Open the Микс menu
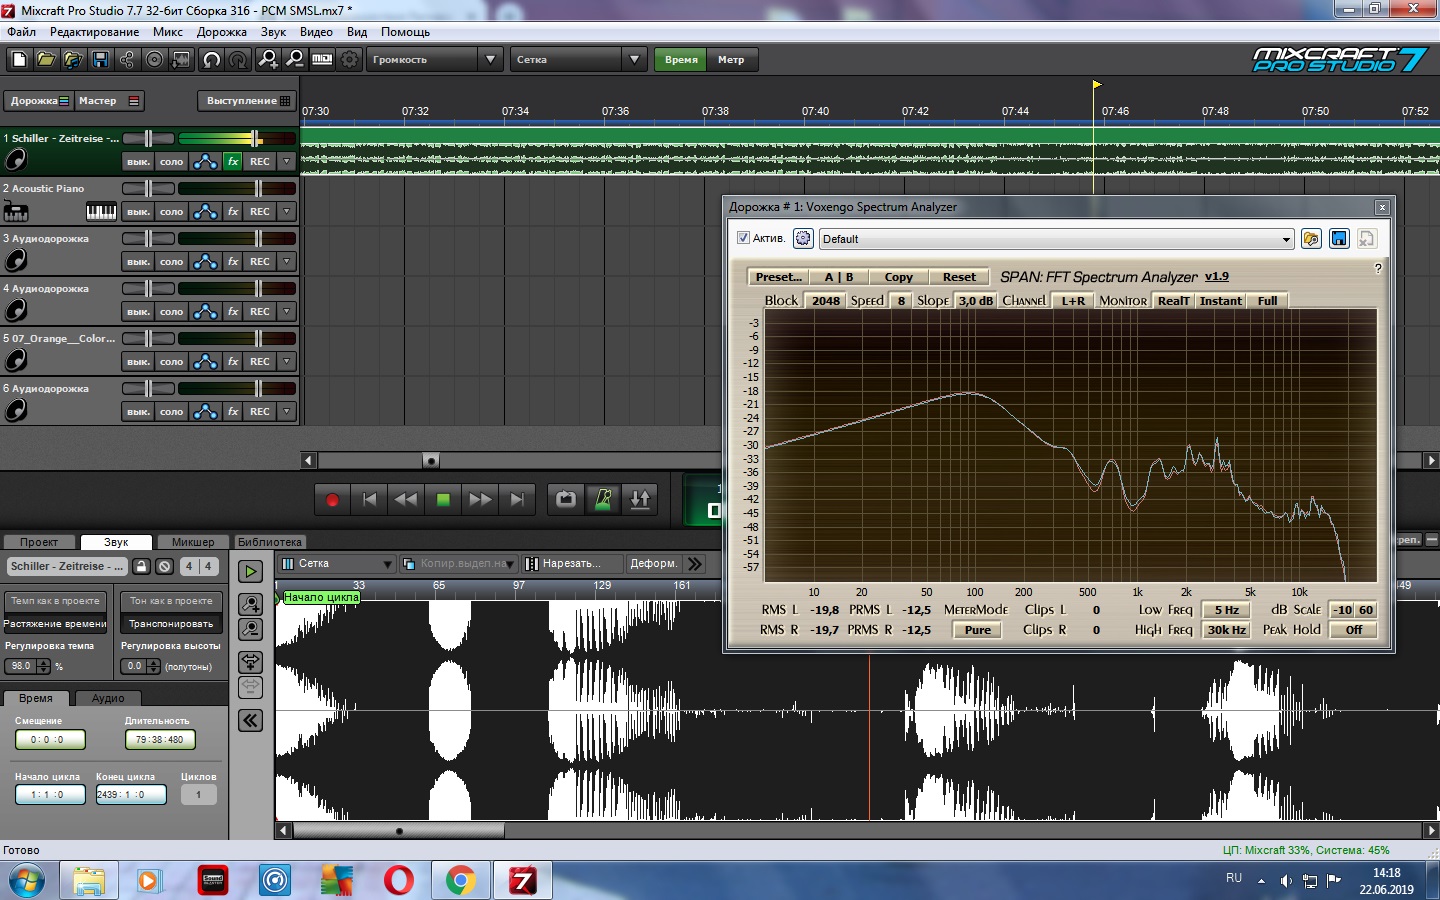Image resolution: width=1440 pixels, height=900 pixels. 167,32
